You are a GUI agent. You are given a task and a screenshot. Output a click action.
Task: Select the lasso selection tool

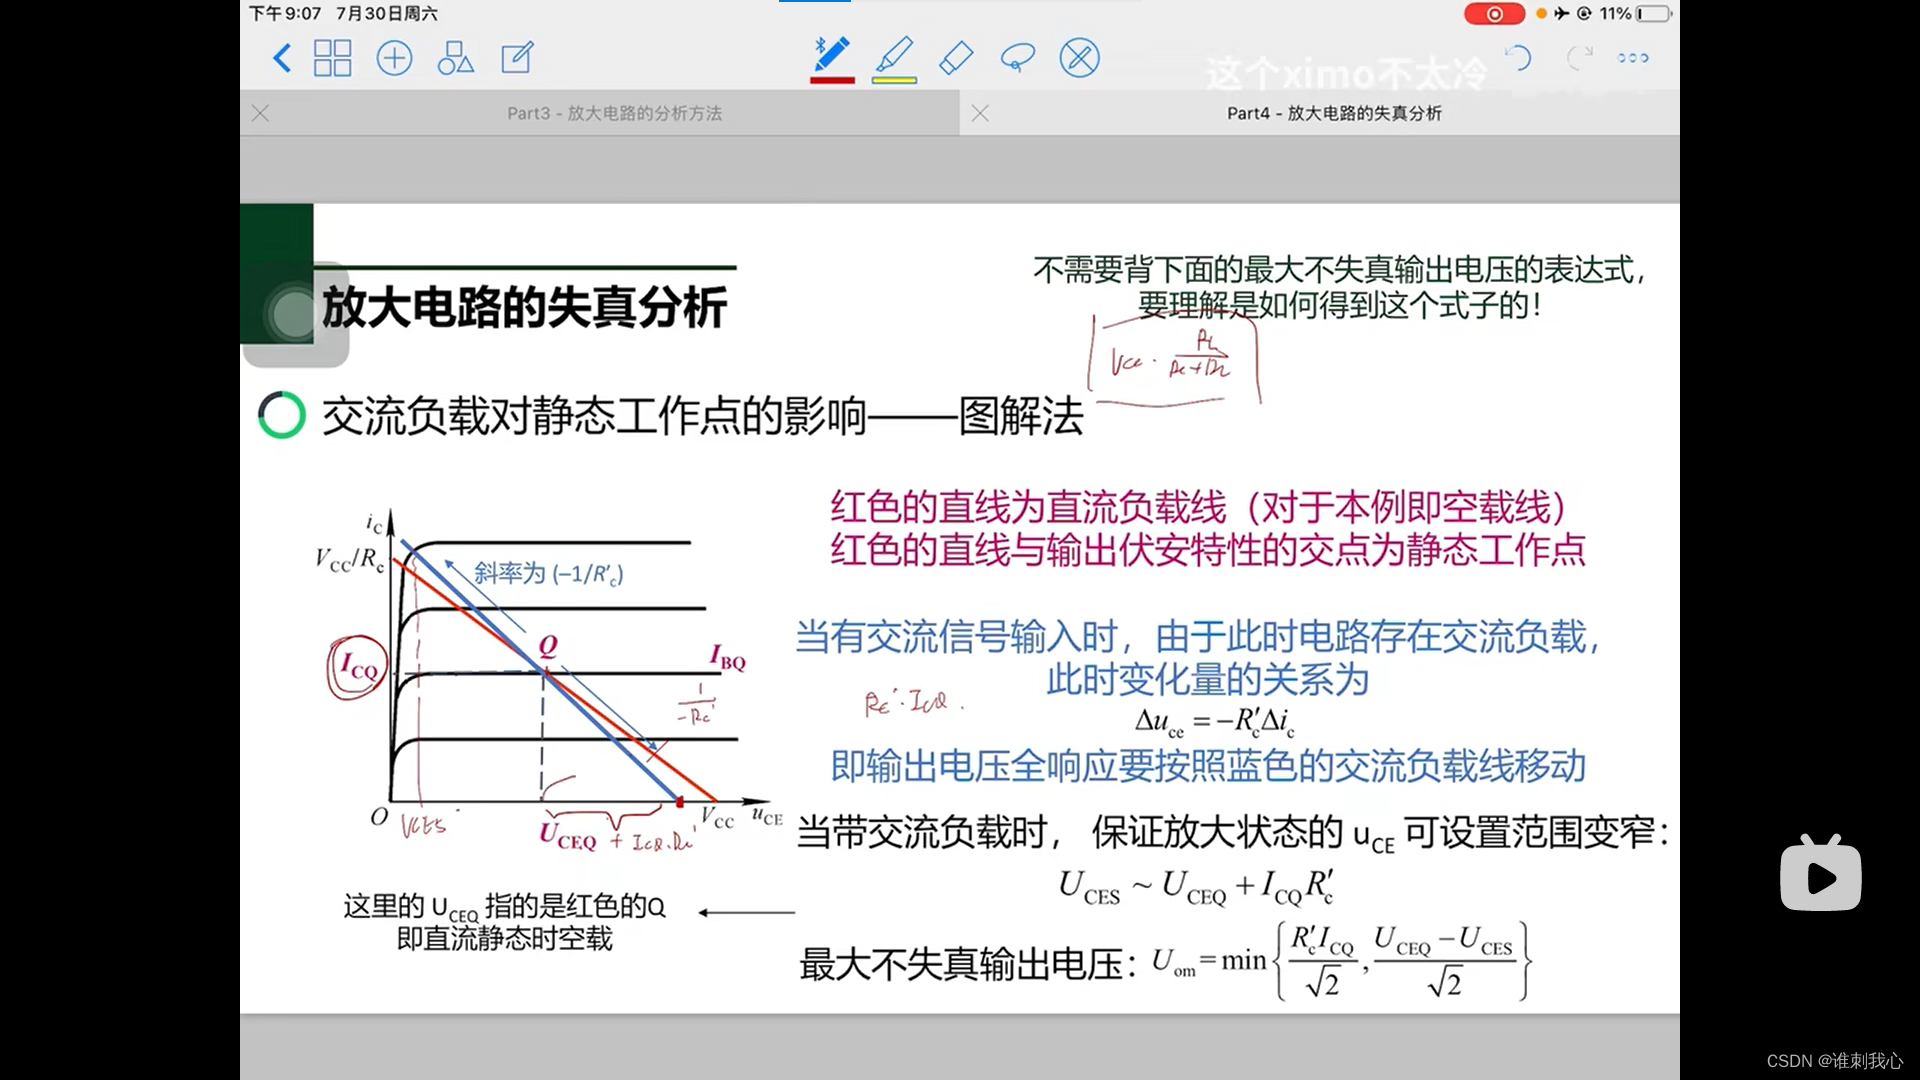[x=1017, y=58]
